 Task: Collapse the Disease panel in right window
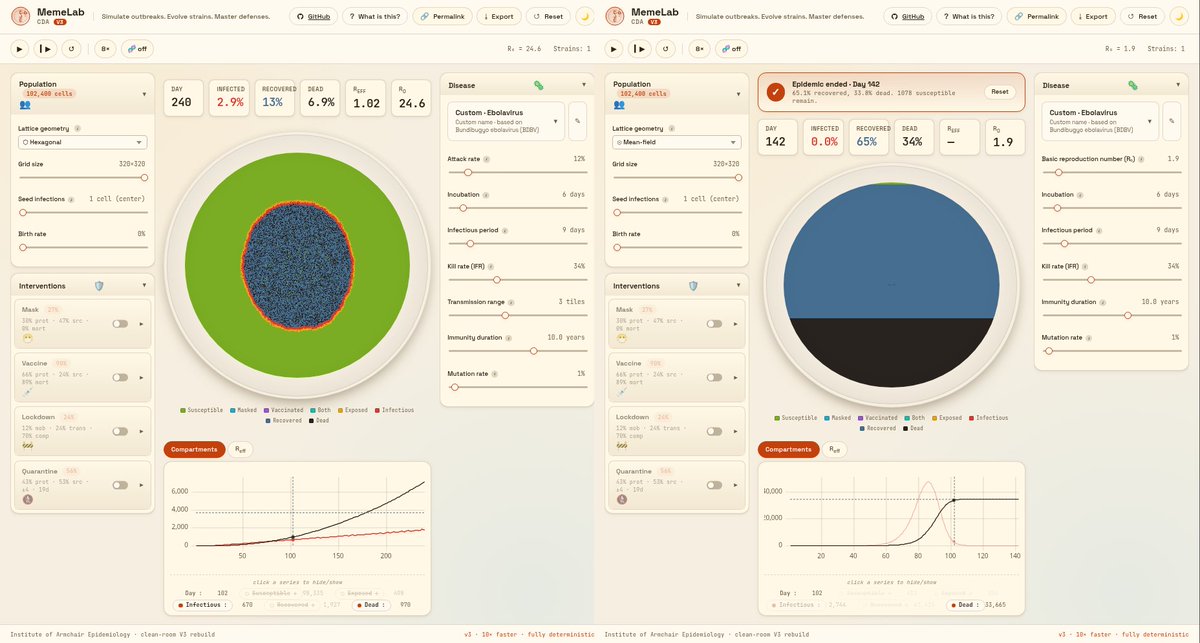pyautogui.click(x=1177, y=85)
